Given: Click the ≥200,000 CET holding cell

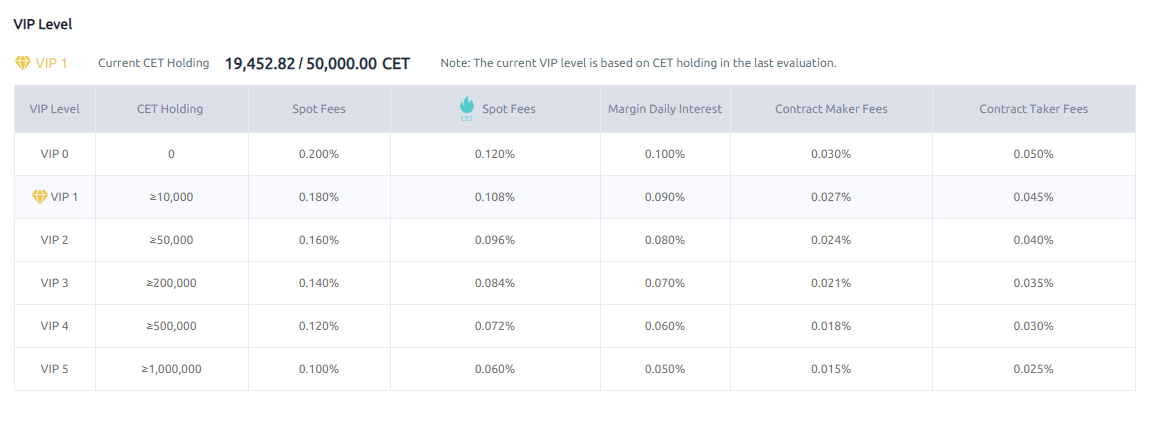Looking at the screenshot, I should click(x=171, y=283).
